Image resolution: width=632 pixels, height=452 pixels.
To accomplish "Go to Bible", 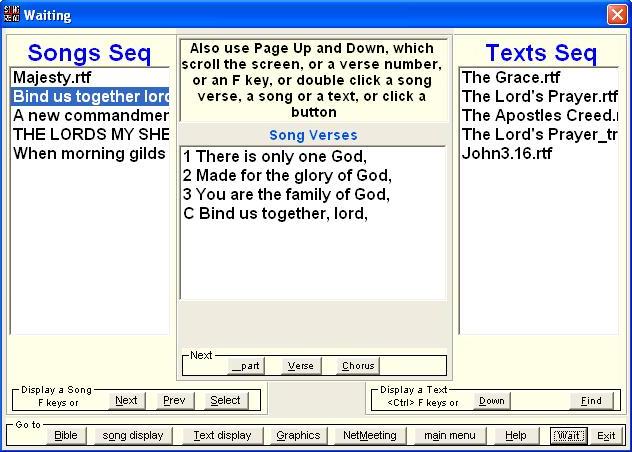I will [66, 435].
